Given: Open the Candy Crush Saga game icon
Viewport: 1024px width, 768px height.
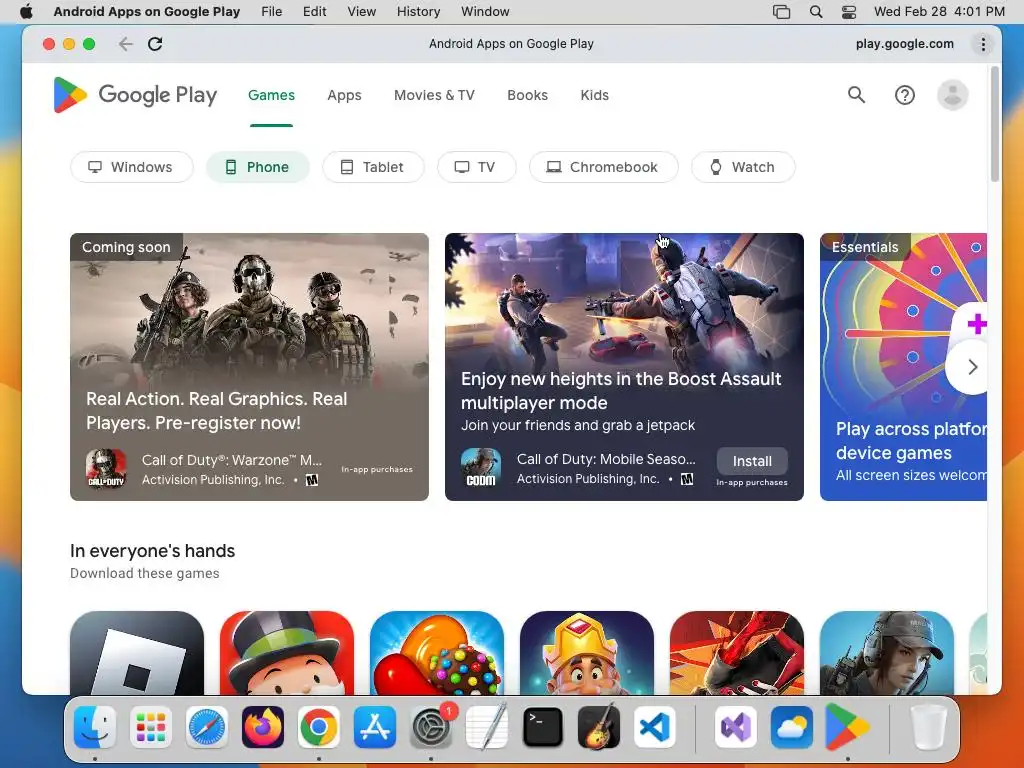Looking at the screenshot, I should pos(437,652).
